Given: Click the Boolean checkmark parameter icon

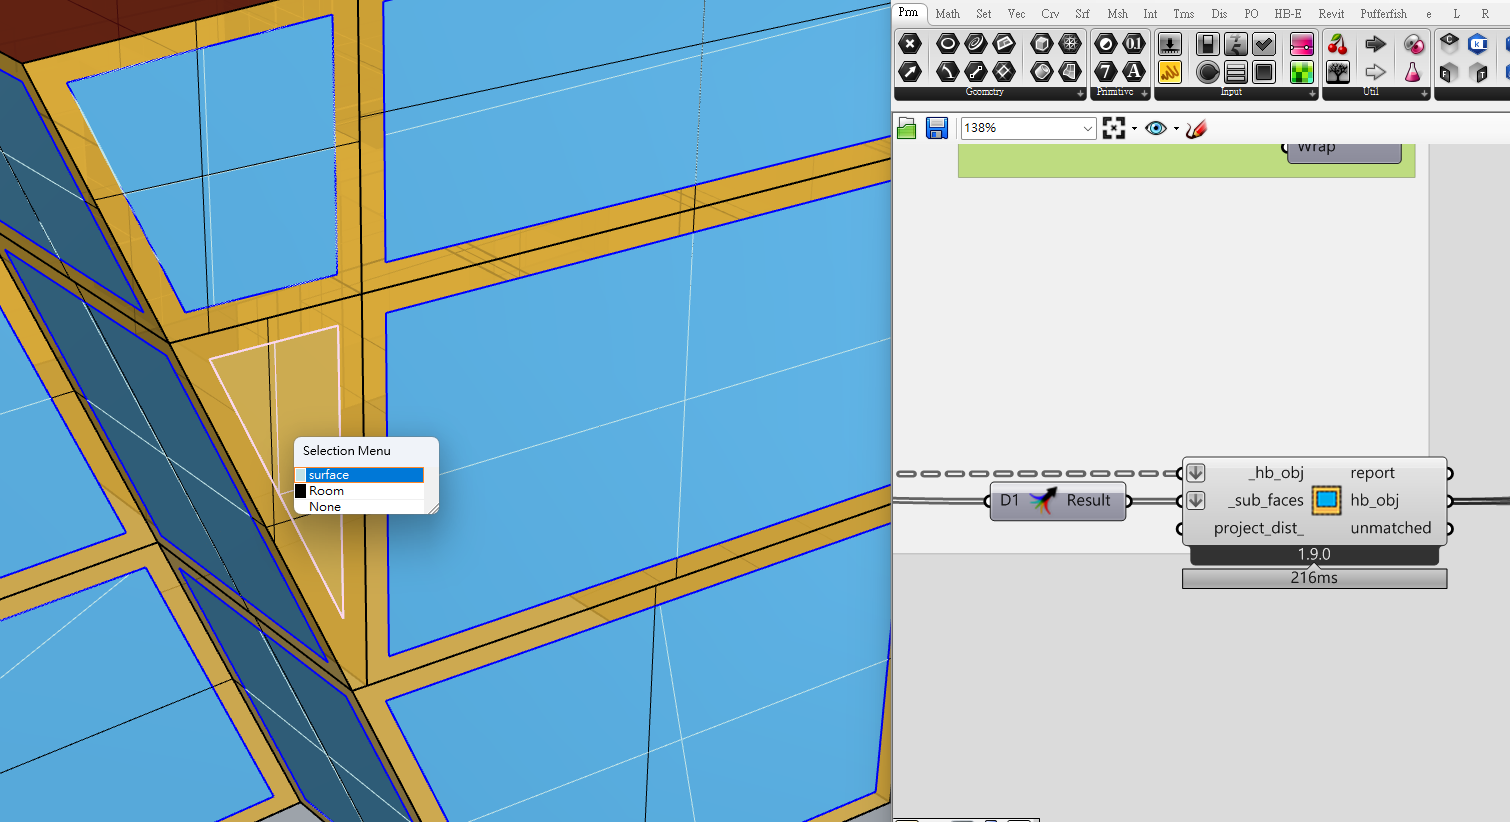Looking at the screenshot, I should point(1264,44).
